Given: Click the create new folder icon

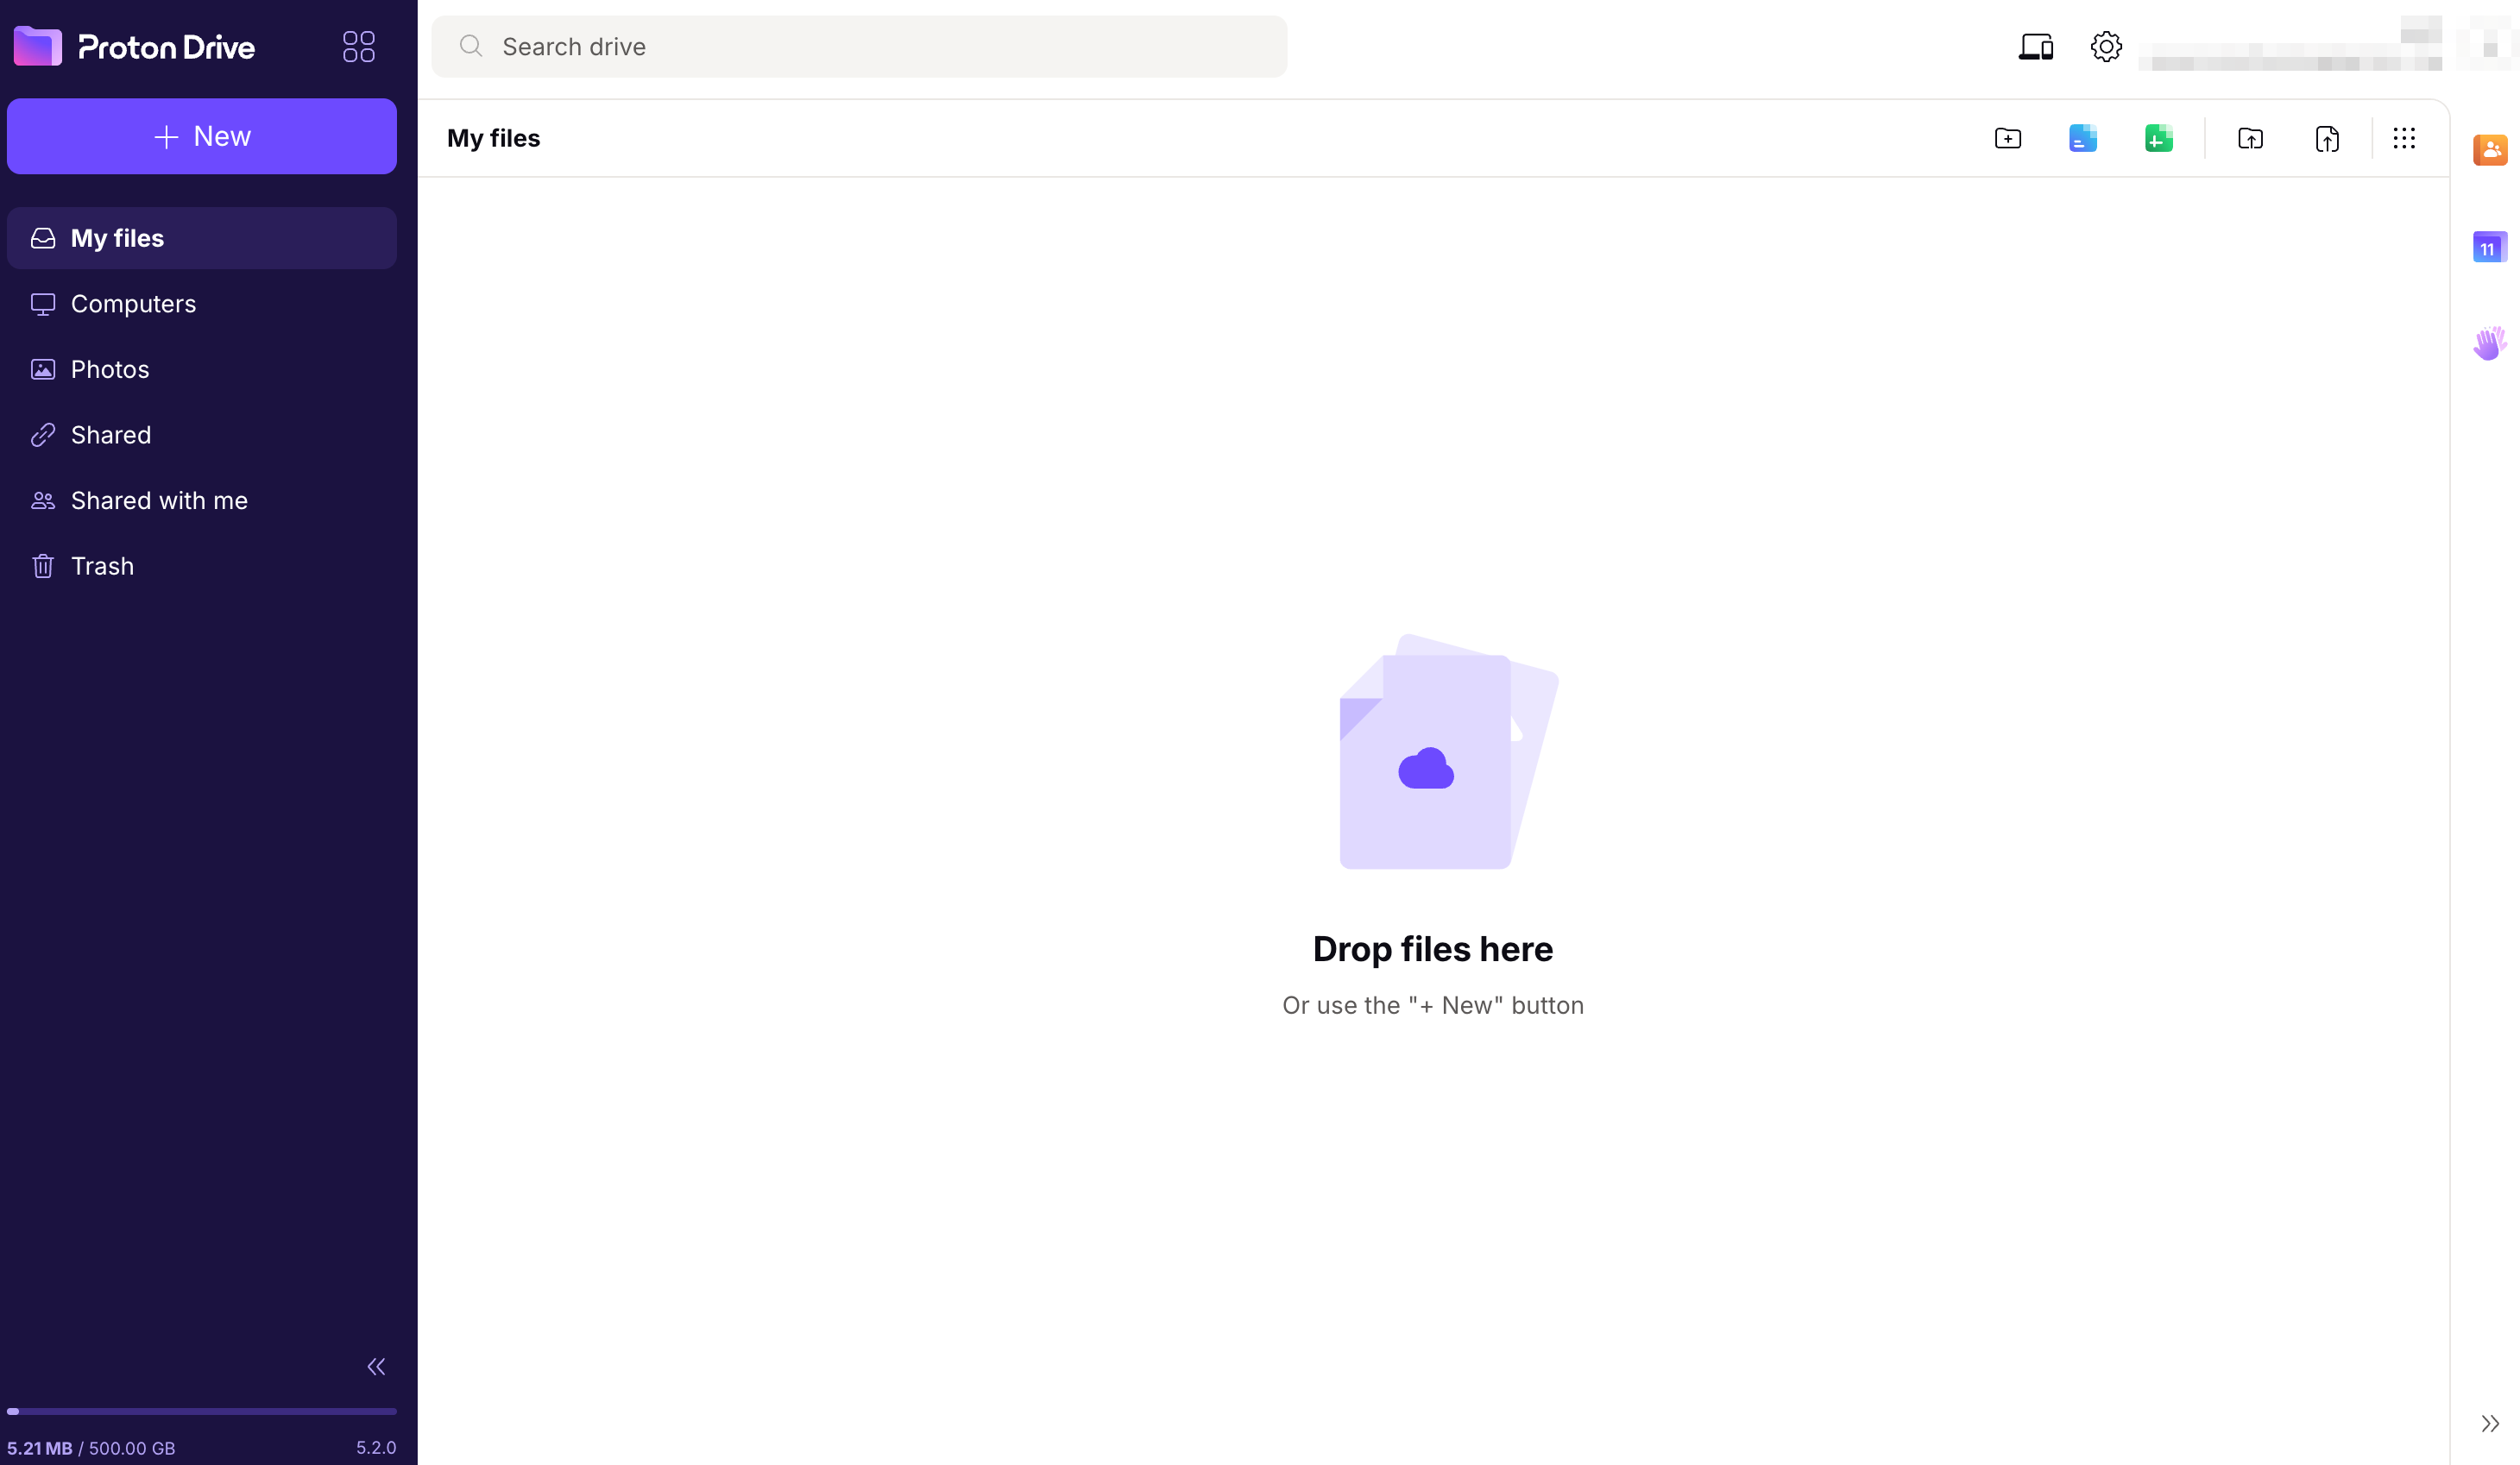Looking at the screenshot, I should (2007, 138).
